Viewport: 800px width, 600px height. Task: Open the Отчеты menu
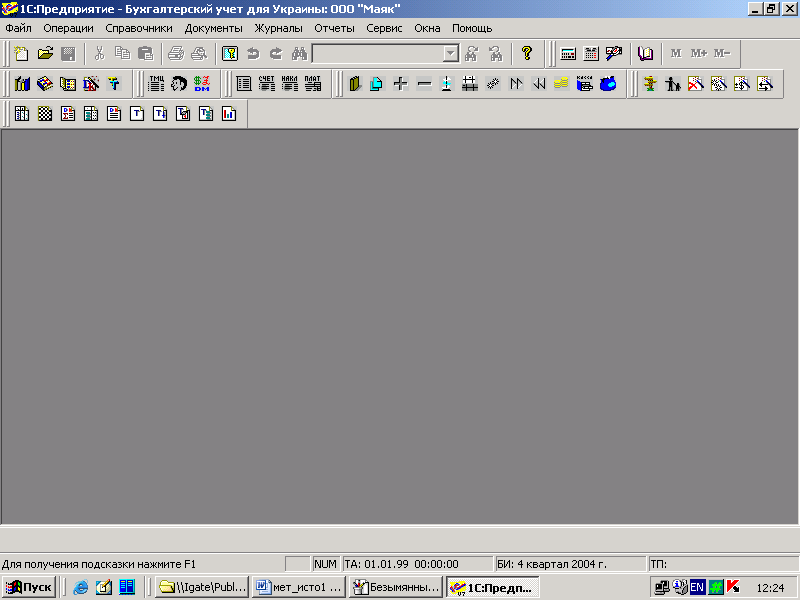pyautogui.click(x=334, y=29)
